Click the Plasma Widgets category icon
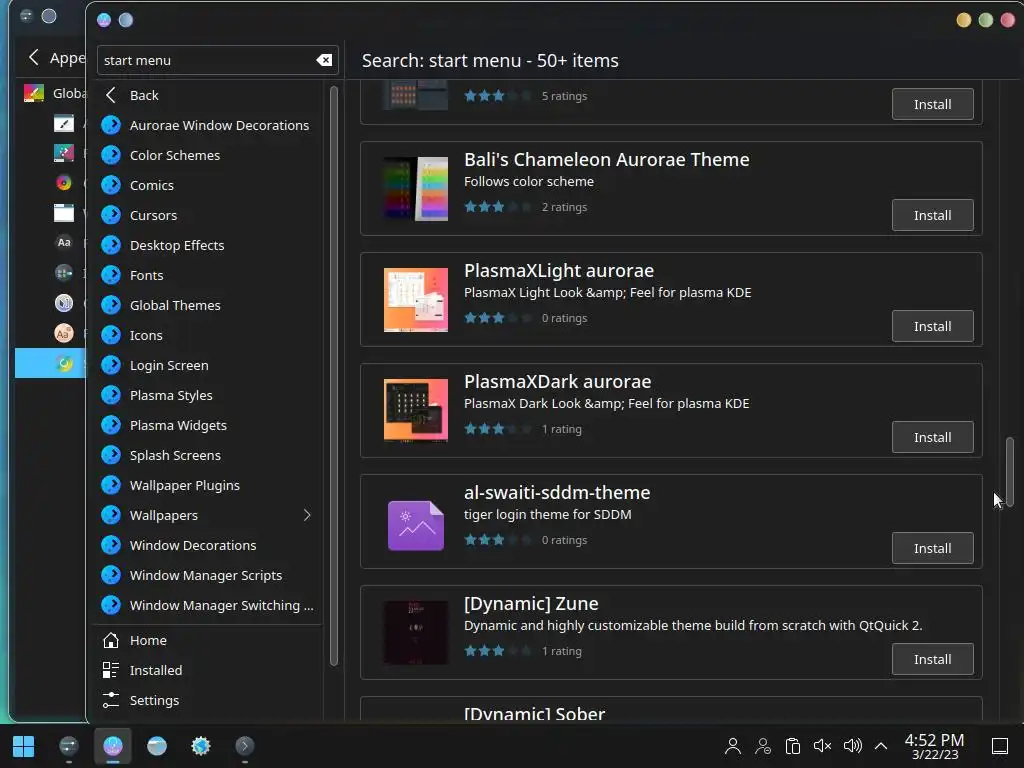 (111, 426)
